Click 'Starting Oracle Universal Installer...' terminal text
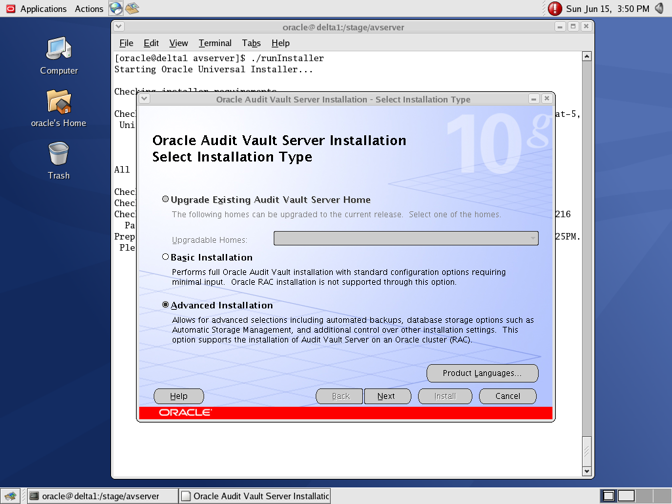The height and width of the screenshot is (504, 672). (x=213, y=69)
